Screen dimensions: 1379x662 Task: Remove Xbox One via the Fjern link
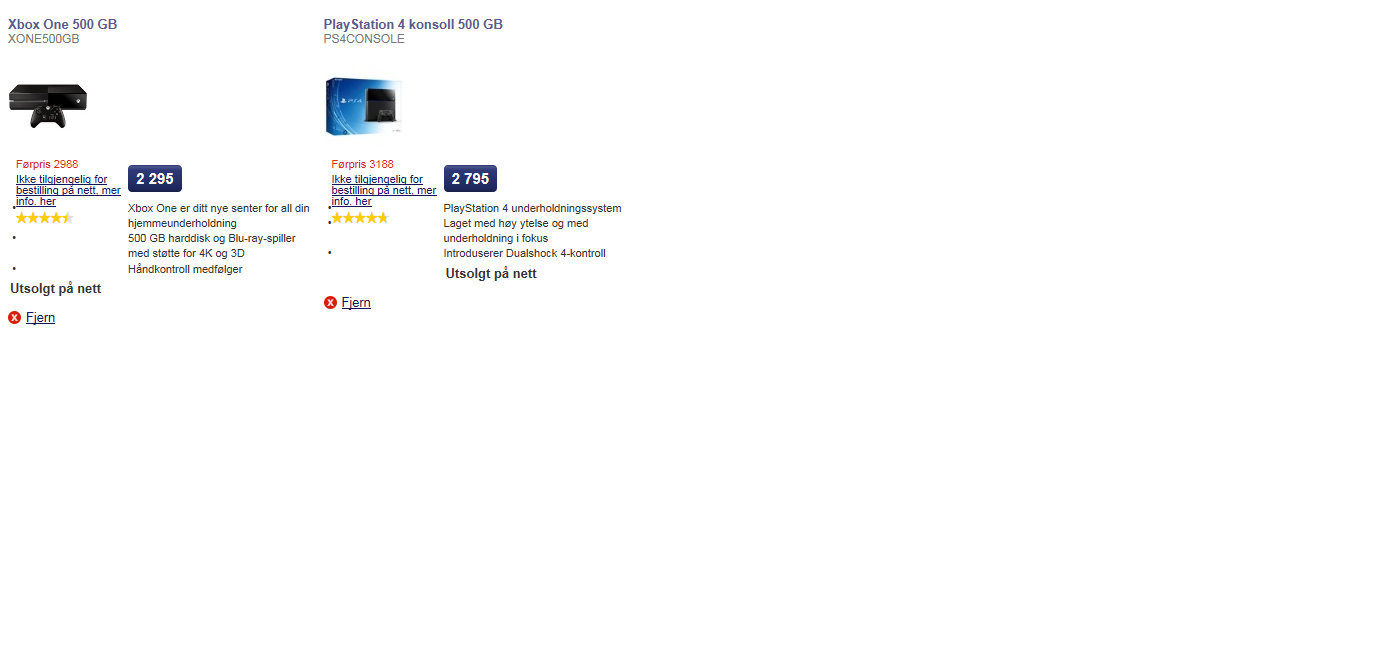click(x=40, y=318)
